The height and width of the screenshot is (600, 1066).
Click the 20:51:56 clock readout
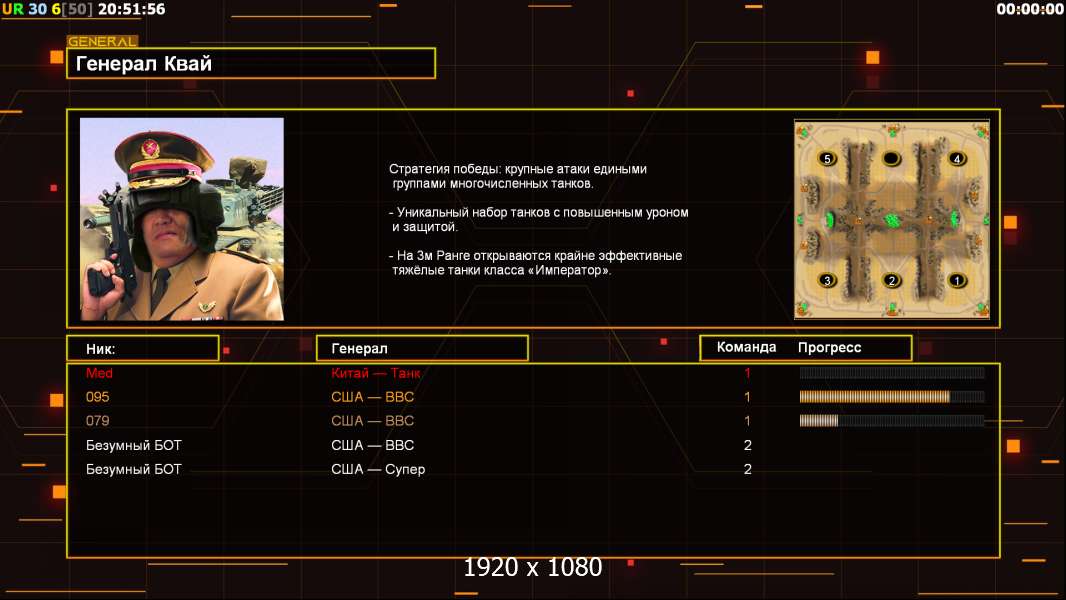131,9
